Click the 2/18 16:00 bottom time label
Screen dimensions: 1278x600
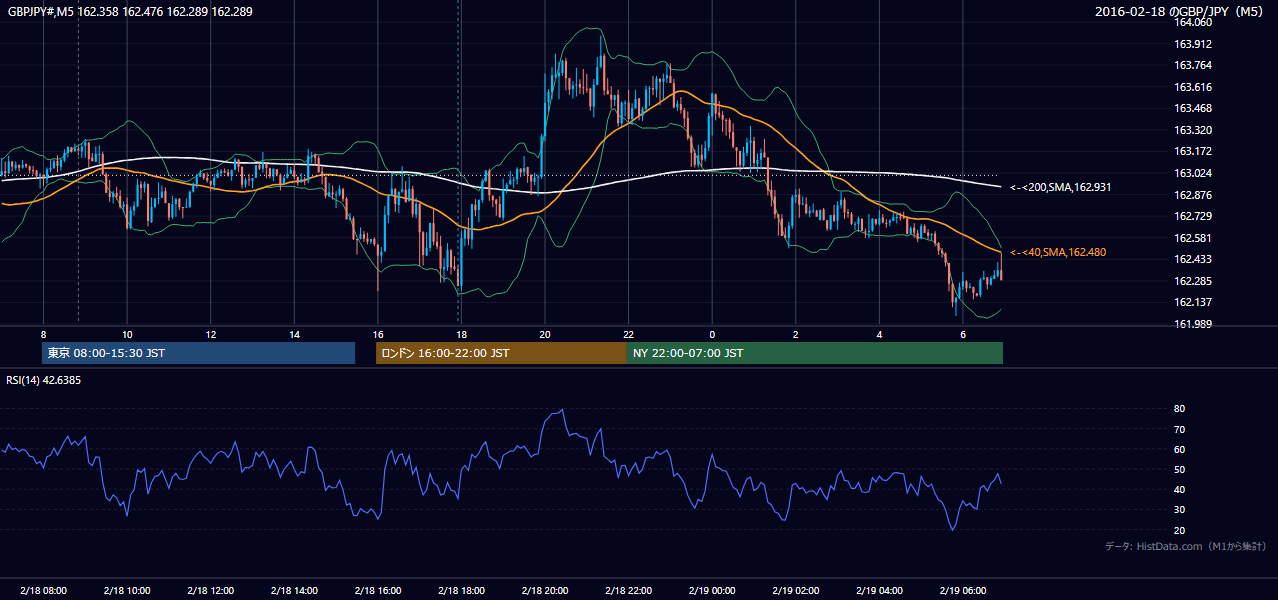378,591
